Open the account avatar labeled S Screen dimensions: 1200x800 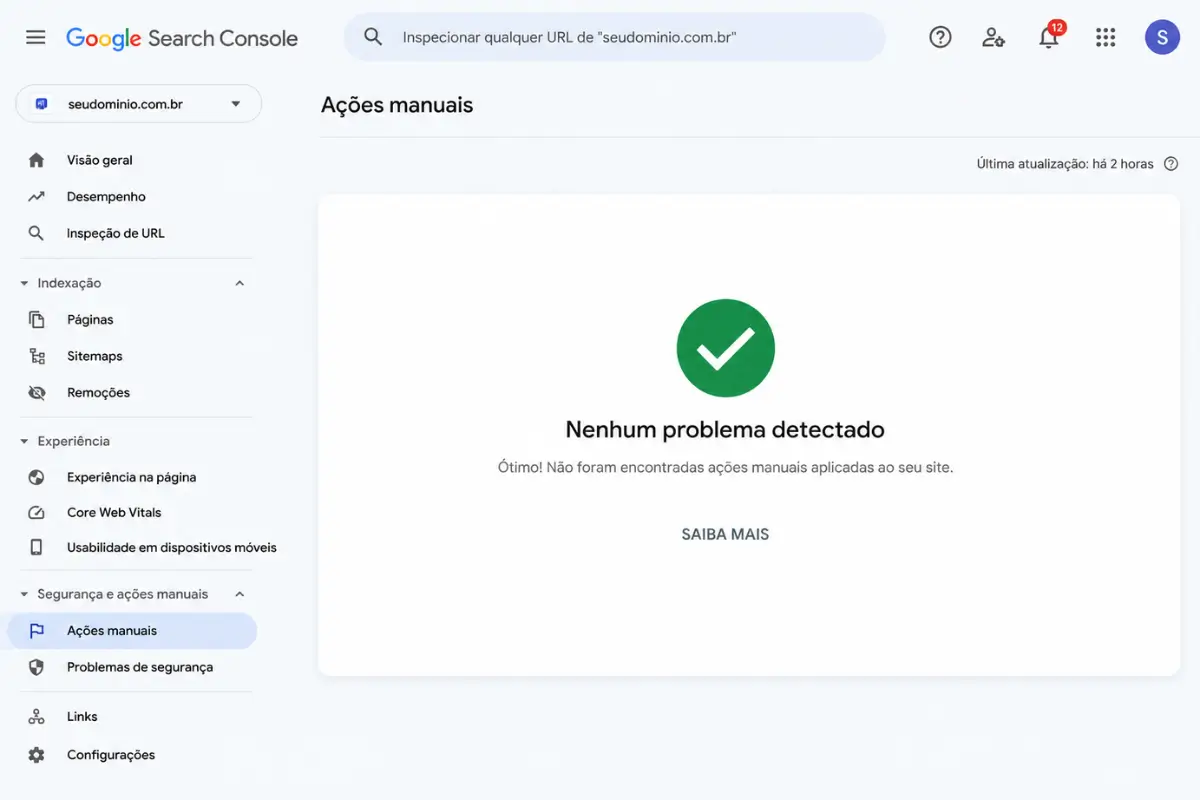coord(1162,37)
